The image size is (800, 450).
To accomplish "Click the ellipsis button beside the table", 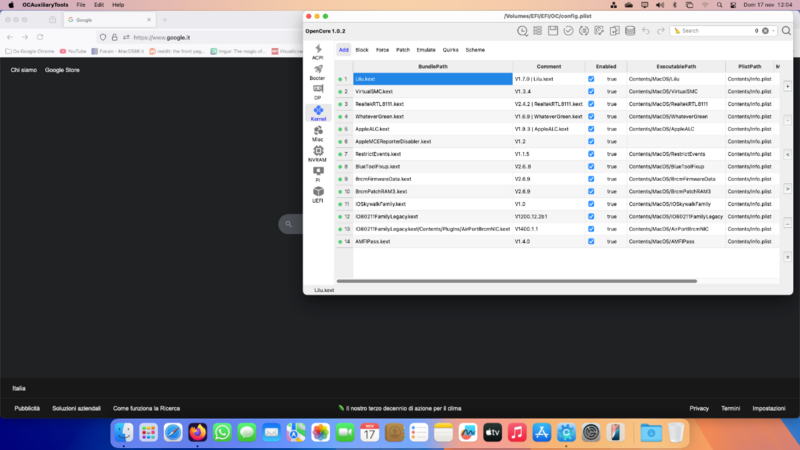I will tap(787, 223).
